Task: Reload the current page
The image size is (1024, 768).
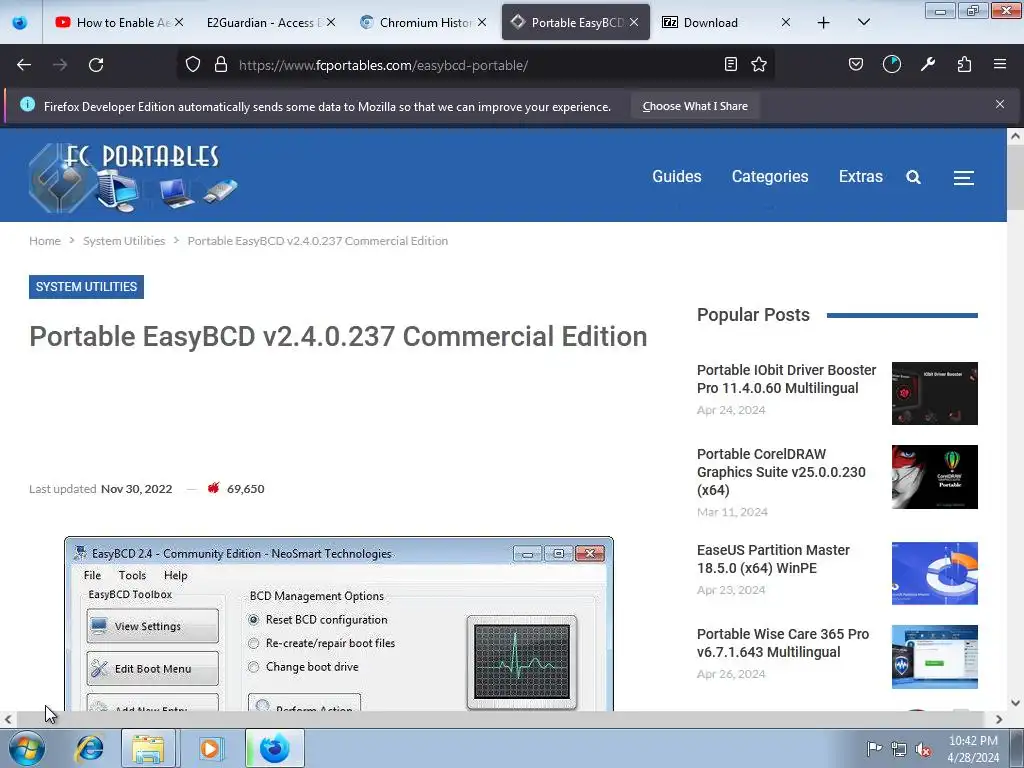Action: click(96, 65)
